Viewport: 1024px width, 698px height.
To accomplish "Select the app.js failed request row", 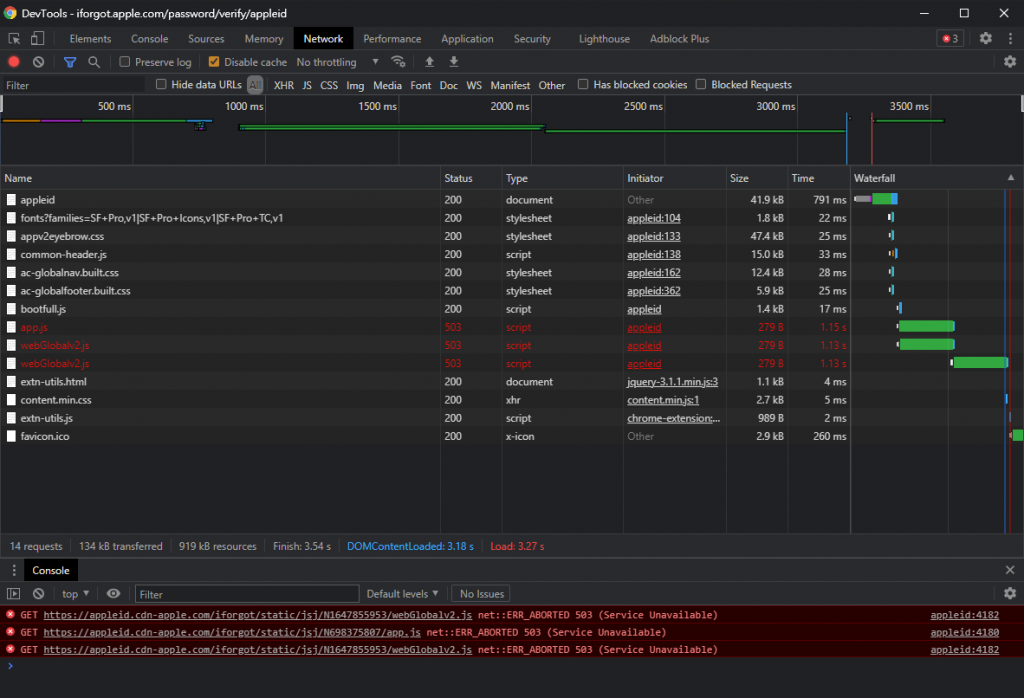I will tap(424, 327).
